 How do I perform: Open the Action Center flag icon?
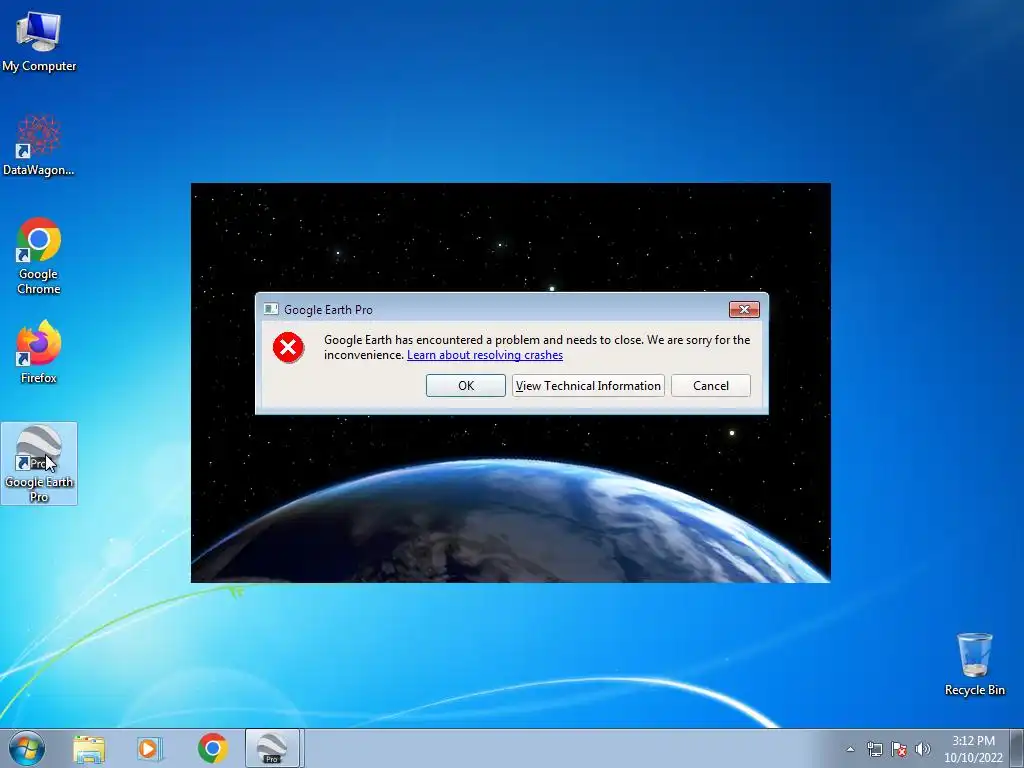[899, 750]
